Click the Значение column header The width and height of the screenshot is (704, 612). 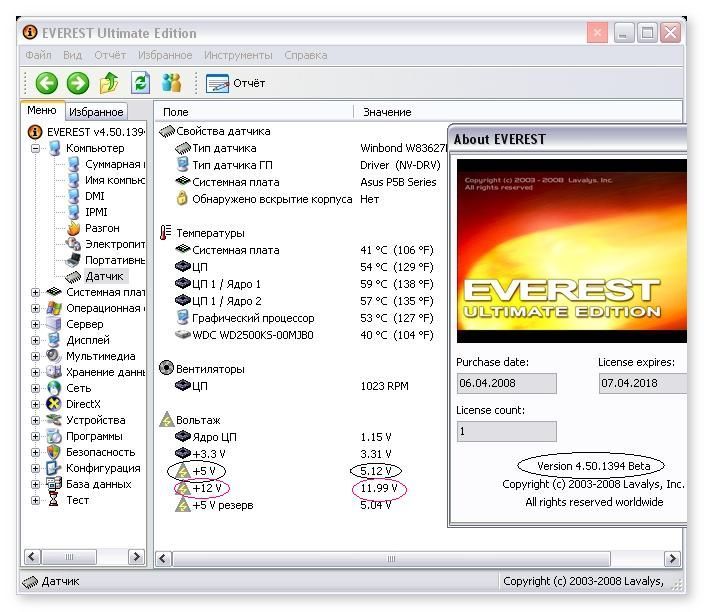(x=518, y=112)
